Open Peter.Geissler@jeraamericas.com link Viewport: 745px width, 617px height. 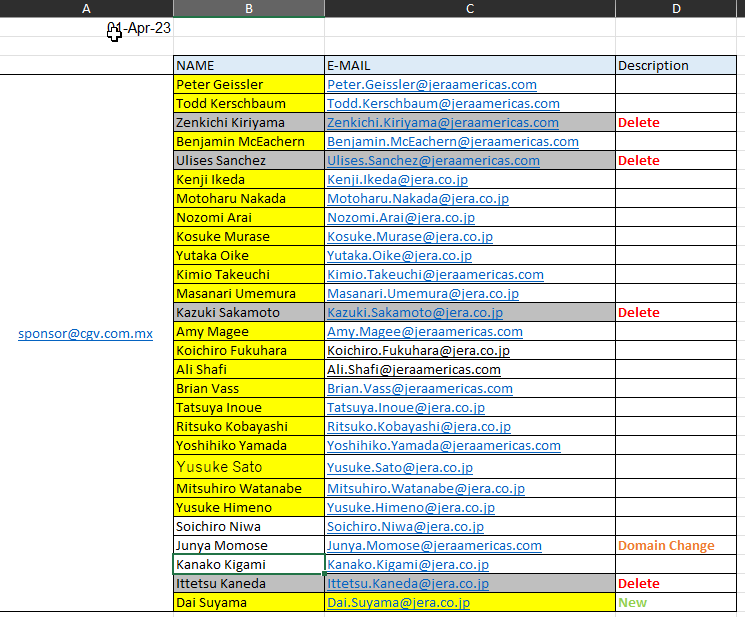click(432, 85)
